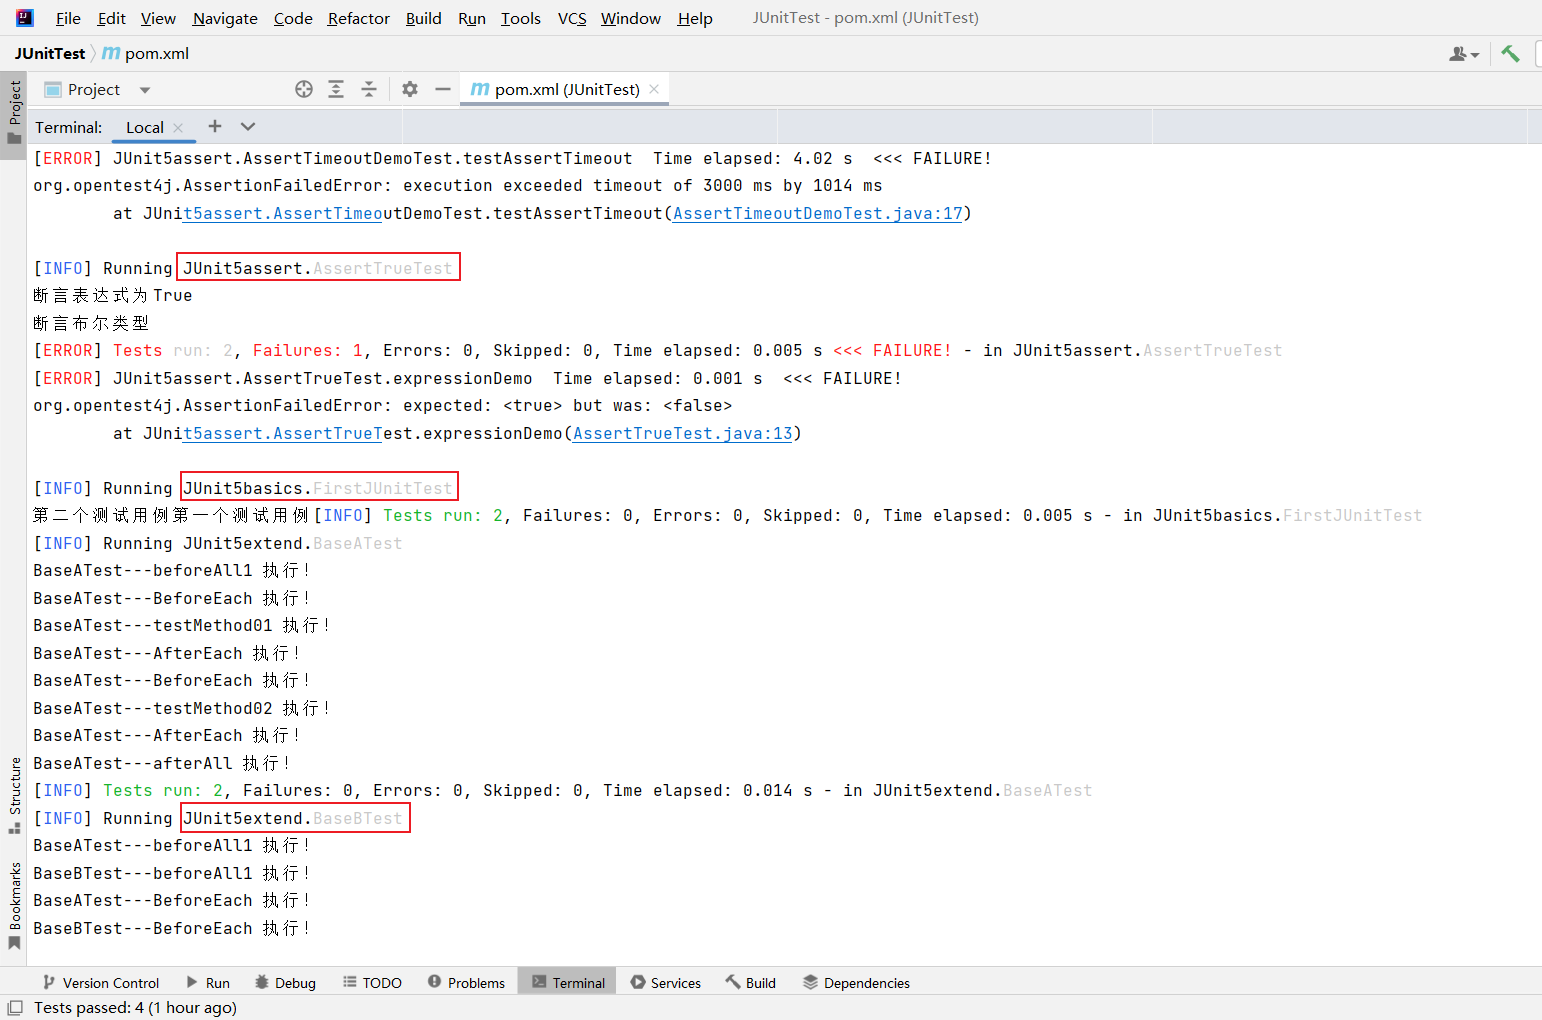Open the AssertTimeoutDemoTest.java:17 link

point(817,213)
